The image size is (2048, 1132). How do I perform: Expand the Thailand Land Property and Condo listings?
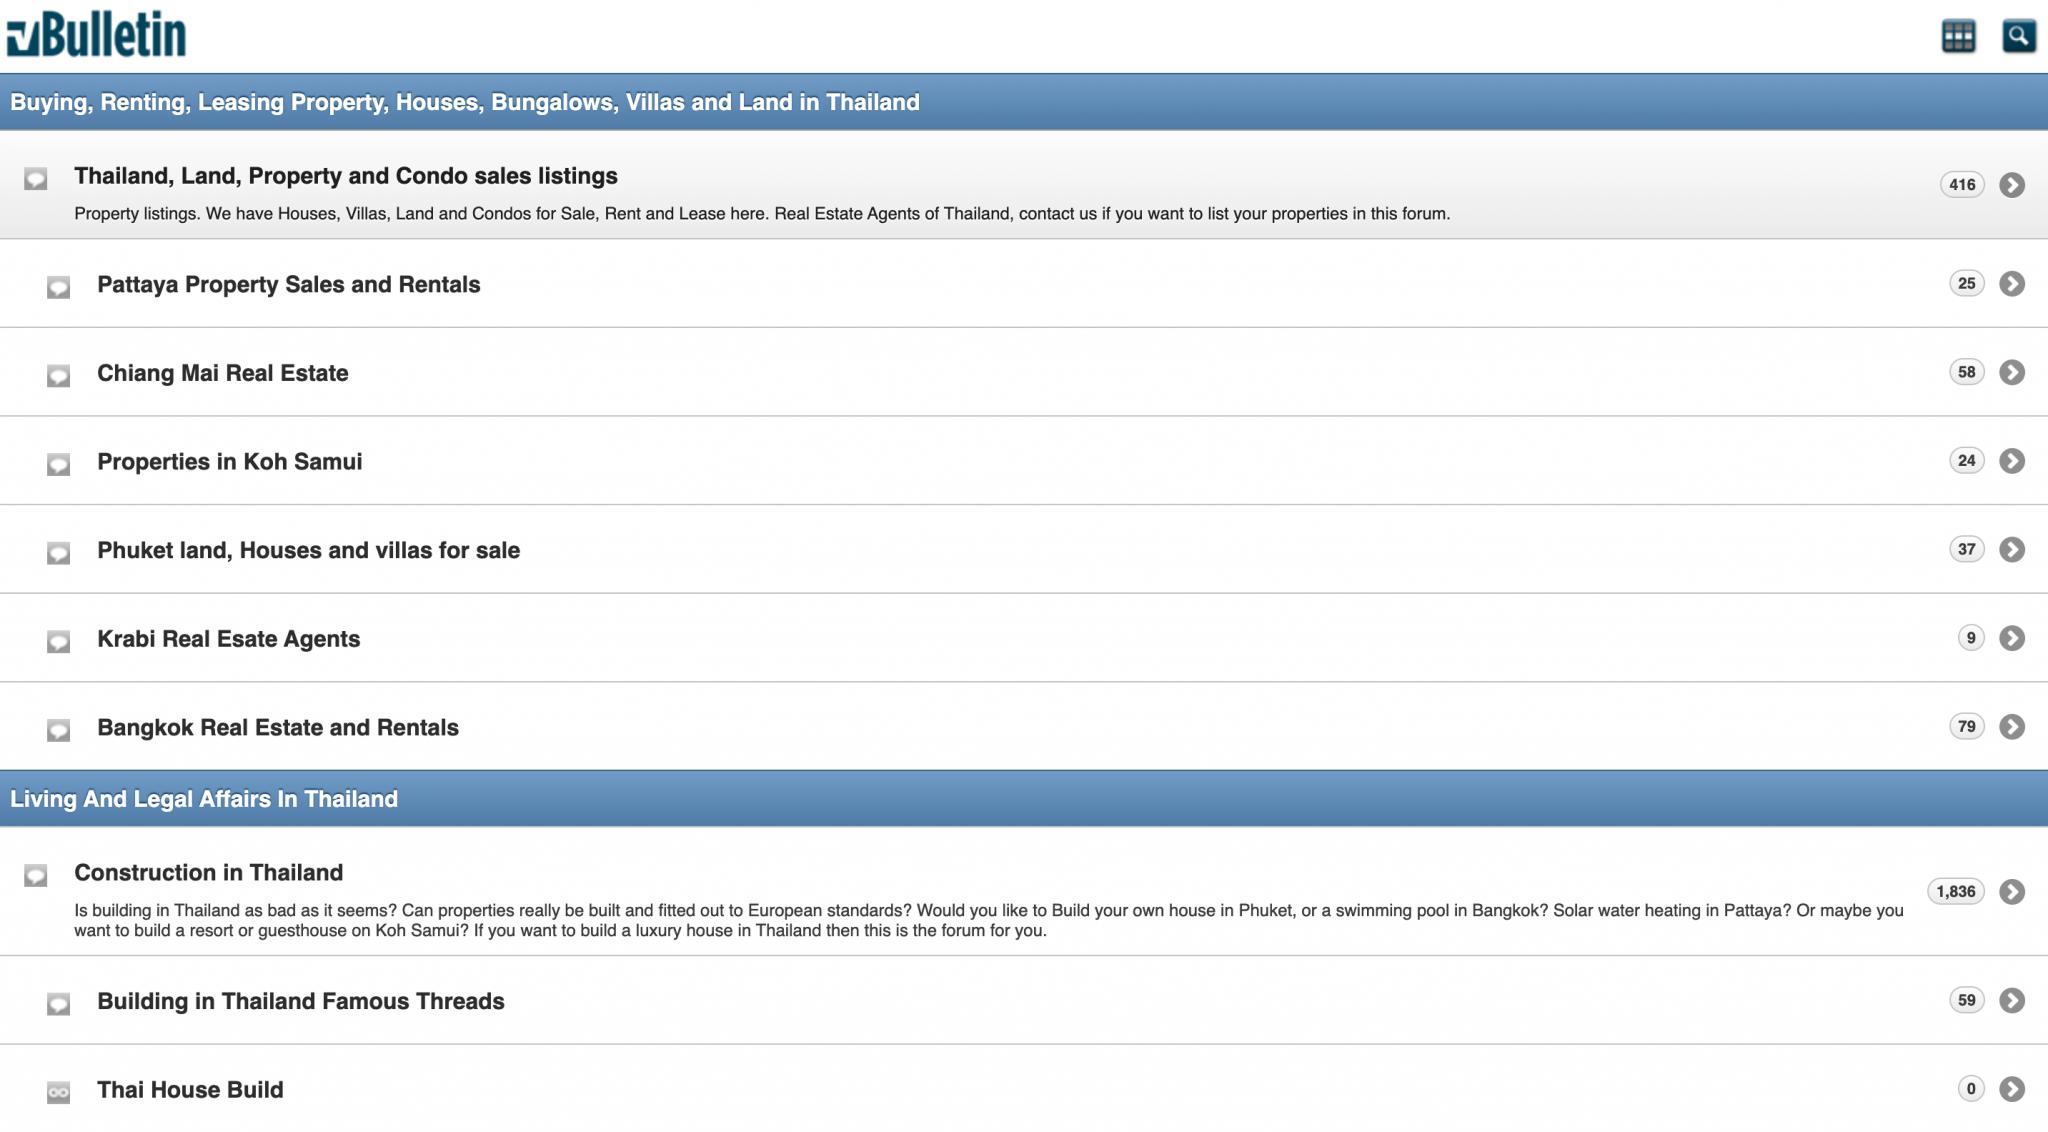click(x=2013, y=183)
